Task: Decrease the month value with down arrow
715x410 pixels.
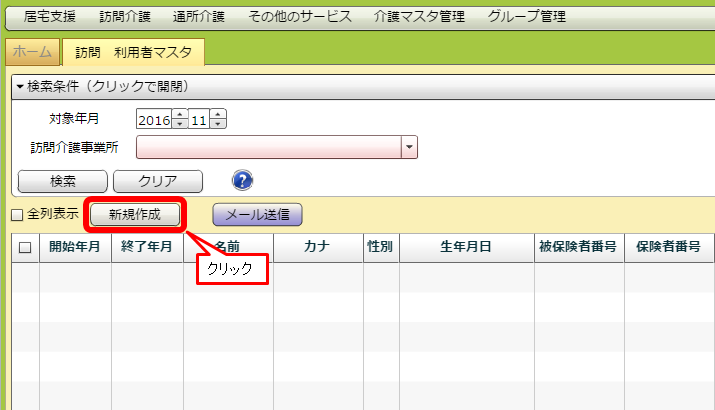Action: [x=218, y=124]
